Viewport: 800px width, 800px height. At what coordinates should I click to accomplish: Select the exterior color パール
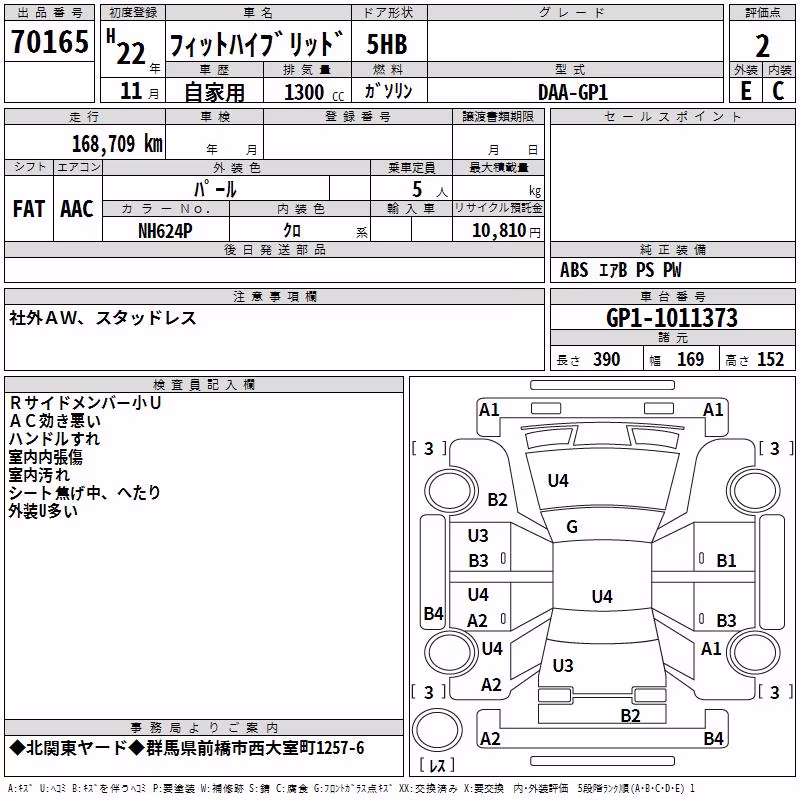click(215, 189)
